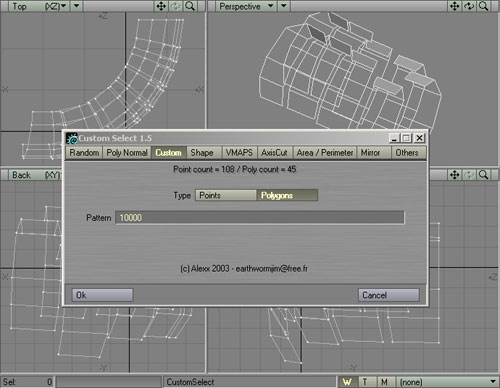This screenshot has width=500, height=388.
Task: Confirm with the Ok button
Action: [x=103, y=295]
